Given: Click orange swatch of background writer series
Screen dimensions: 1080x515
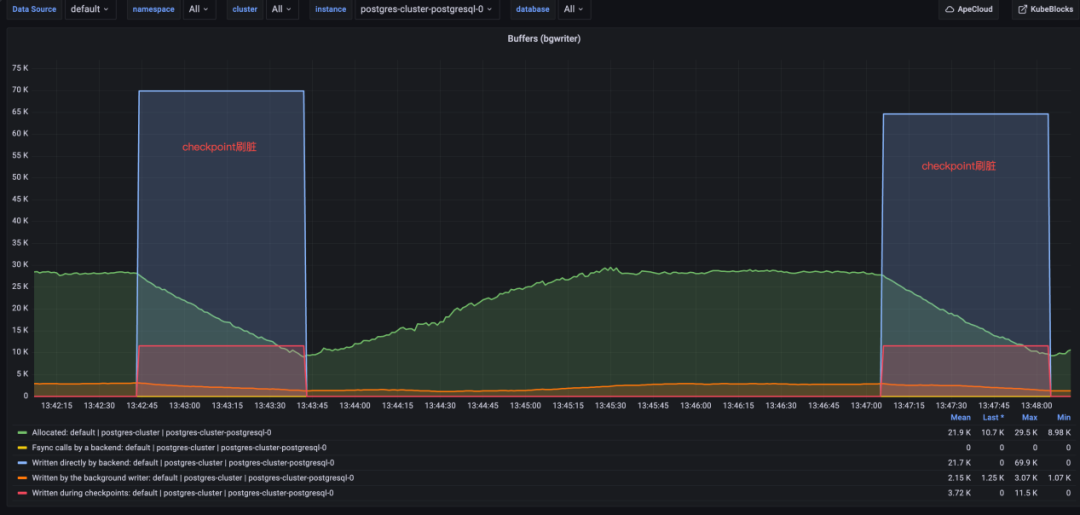Looking at the screenshot, I should coord(22,478).
